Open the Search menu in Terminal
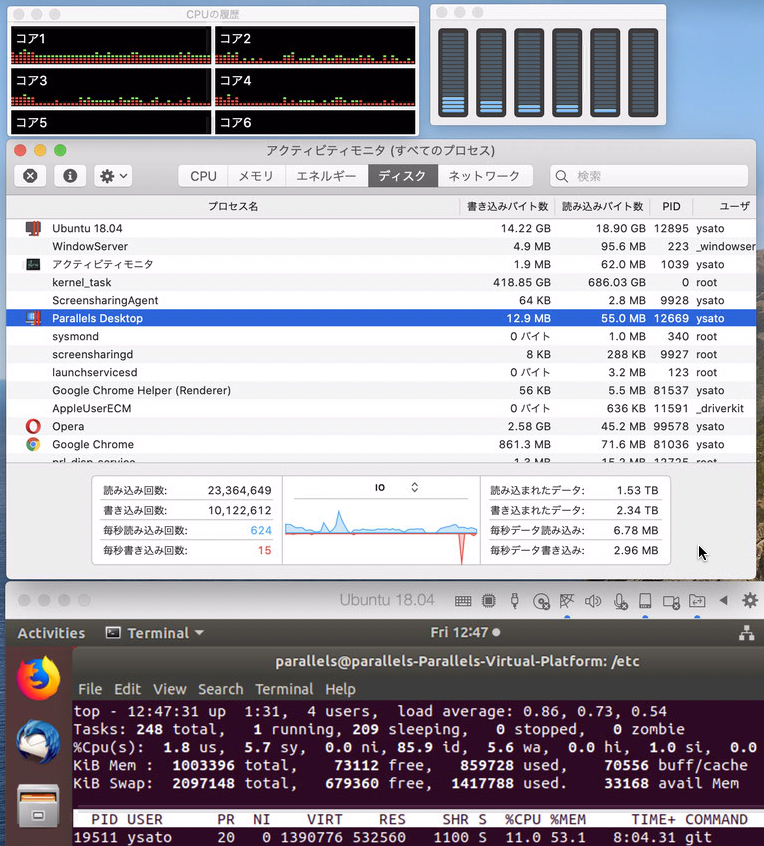The image size is (764, 846). (220, 689)
